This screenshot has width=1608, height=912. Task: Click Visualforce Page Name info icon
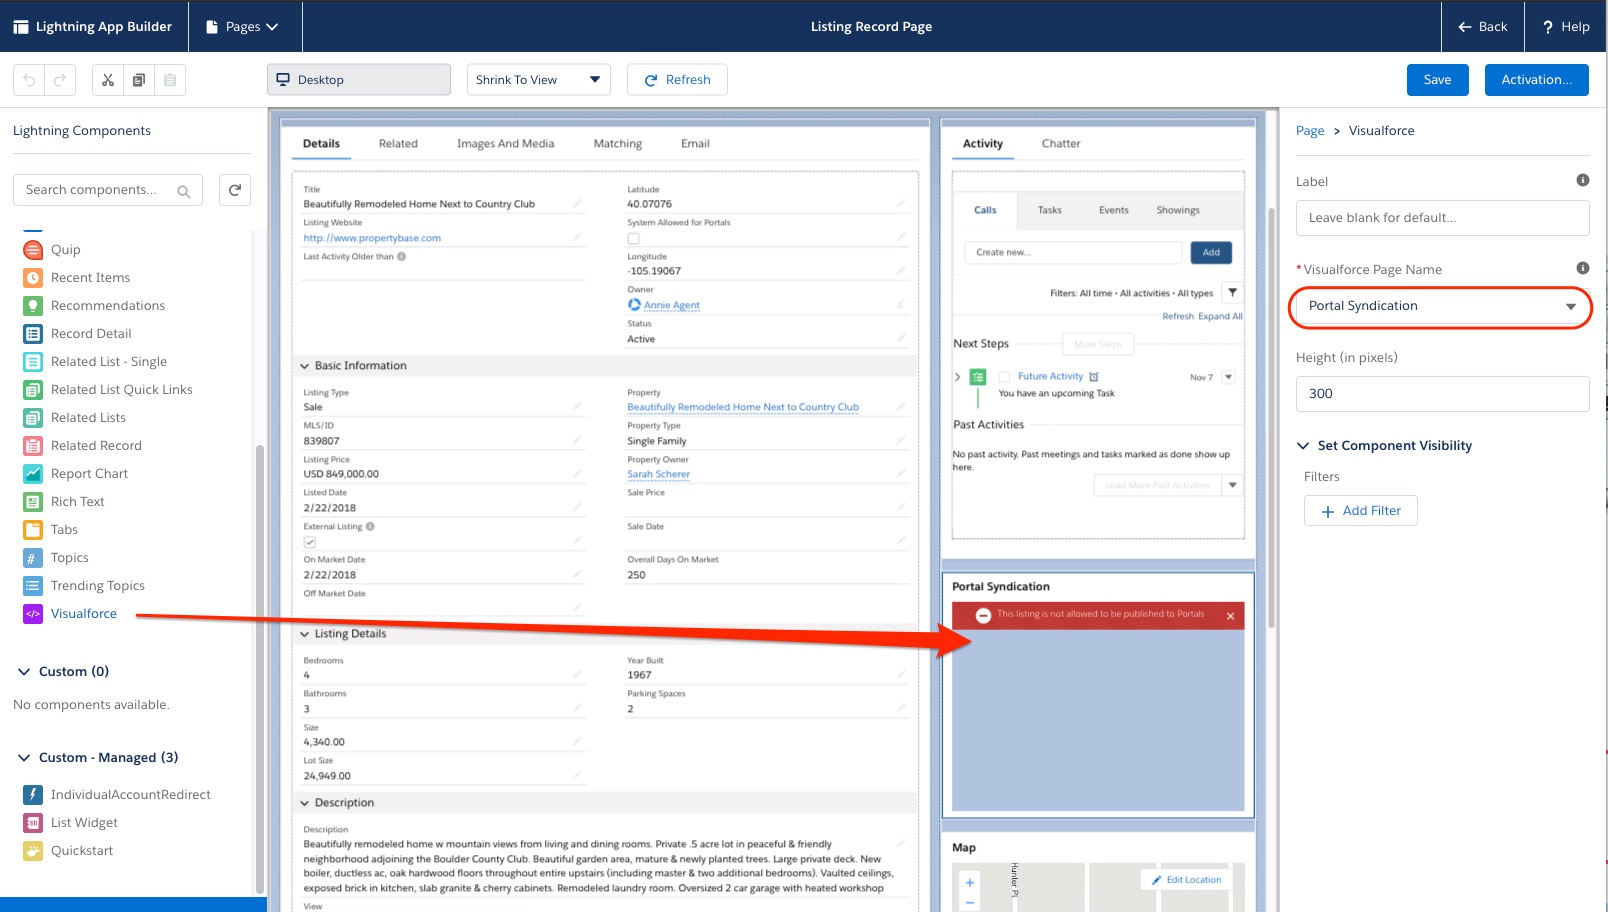[x=1583, y=268]
